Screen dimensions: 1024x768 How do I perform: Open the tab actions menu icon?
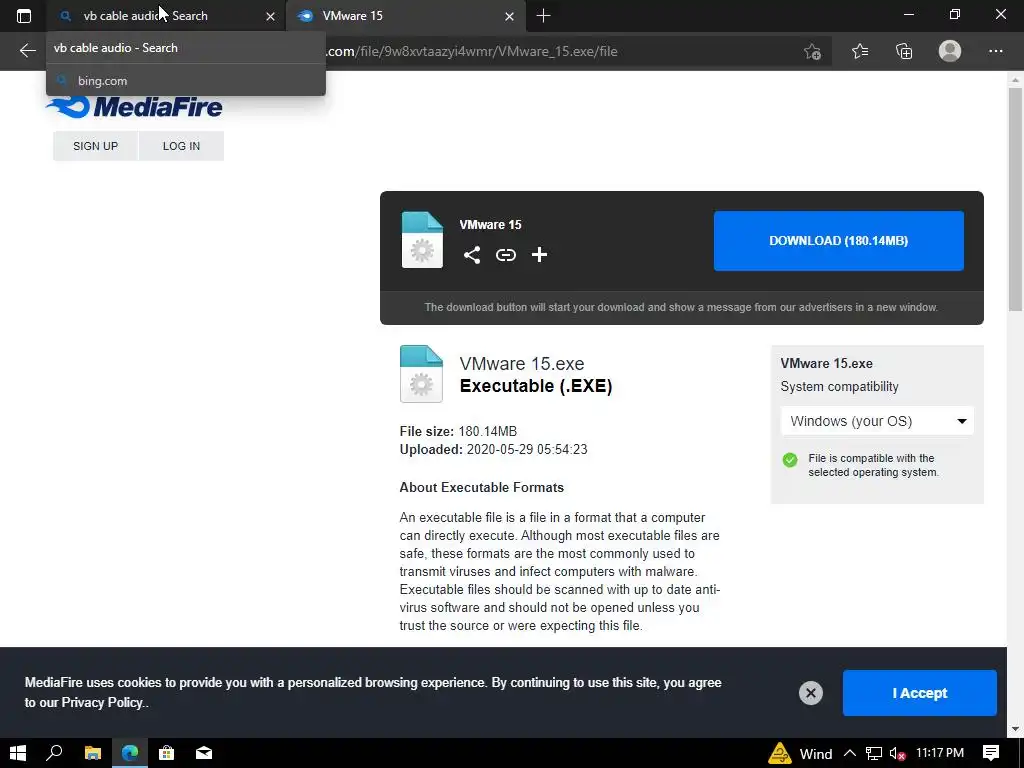coord(24,16)
